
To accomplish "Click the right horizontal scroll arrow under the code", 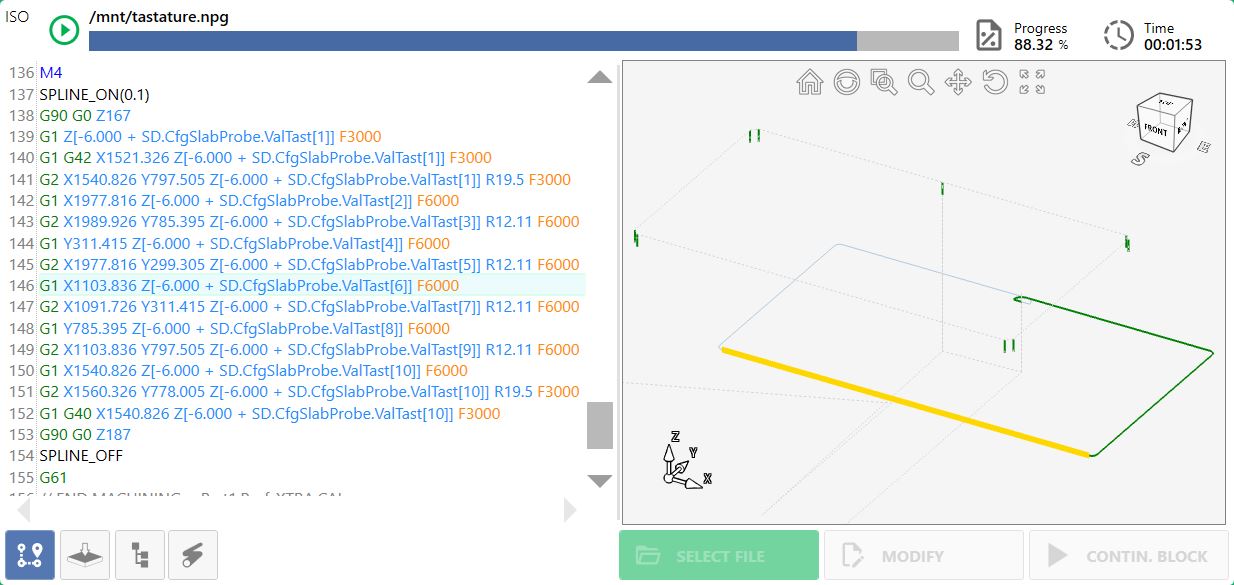I will 570,510.
